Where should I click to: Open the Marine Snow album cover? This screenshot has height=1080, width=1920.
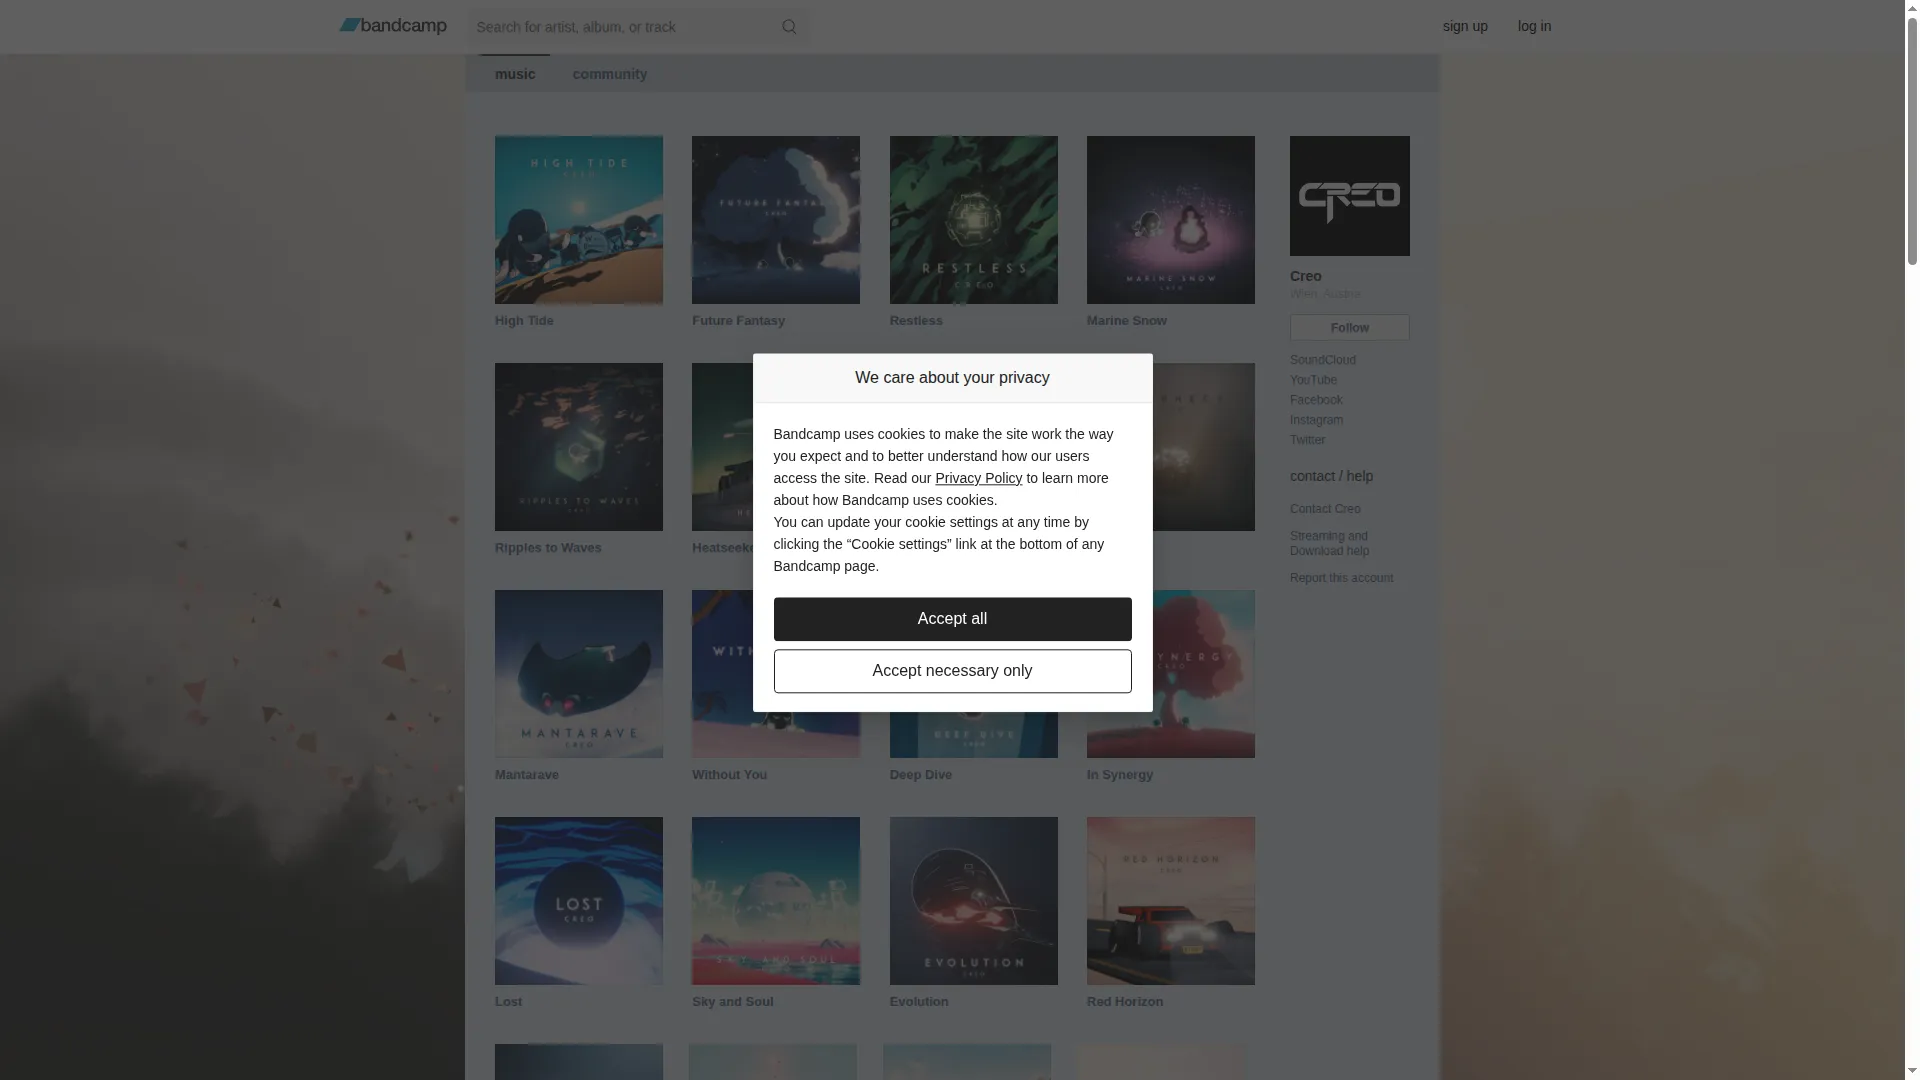coord(1171,220)
